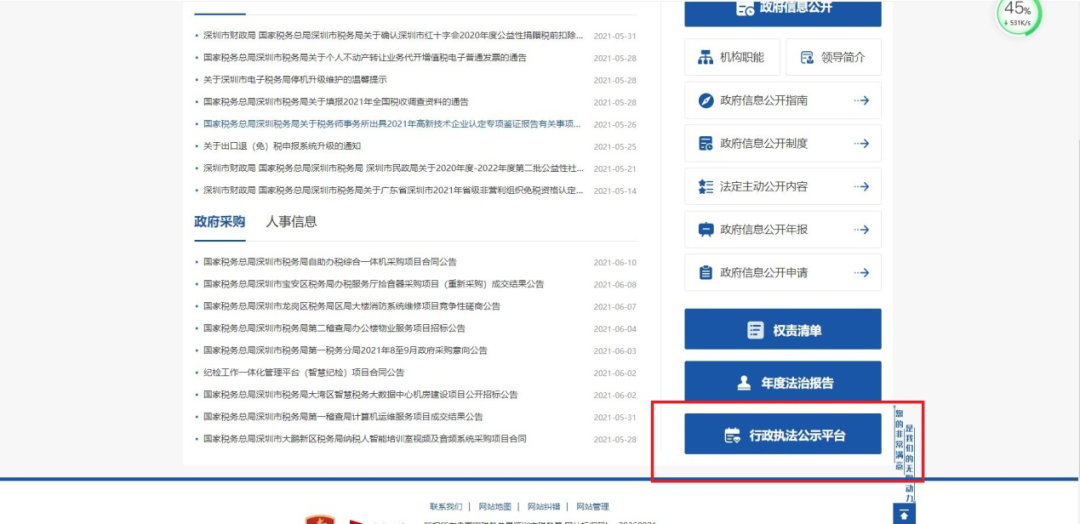Image resolution: width=1080 pixels, height=524 pixels.
Task: Open the 网站管理 footer link
Action: point(593,507)
